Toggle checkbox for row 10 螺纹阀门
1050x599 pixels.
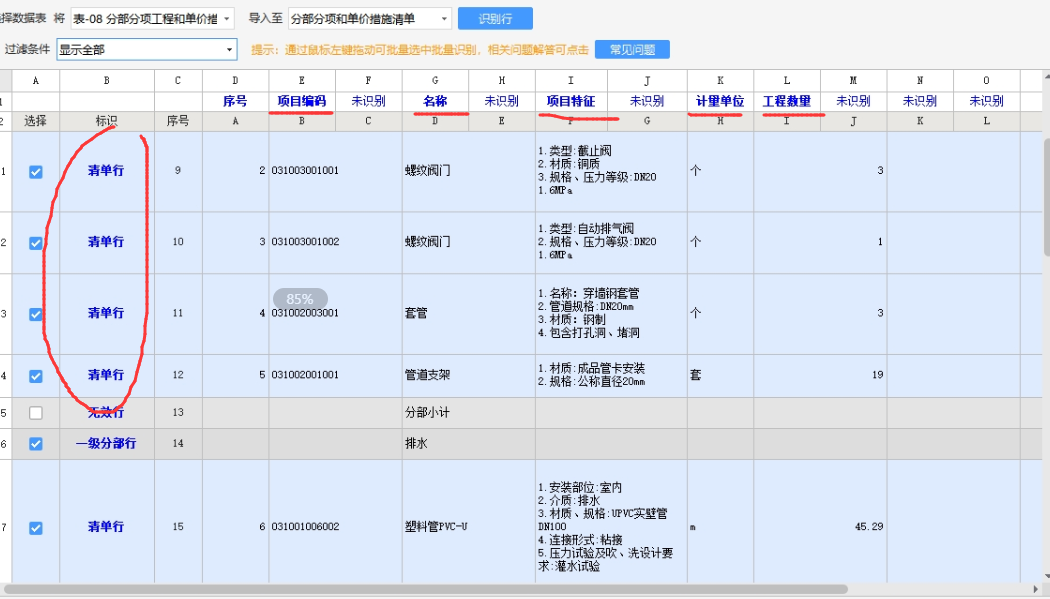point(35,243)
